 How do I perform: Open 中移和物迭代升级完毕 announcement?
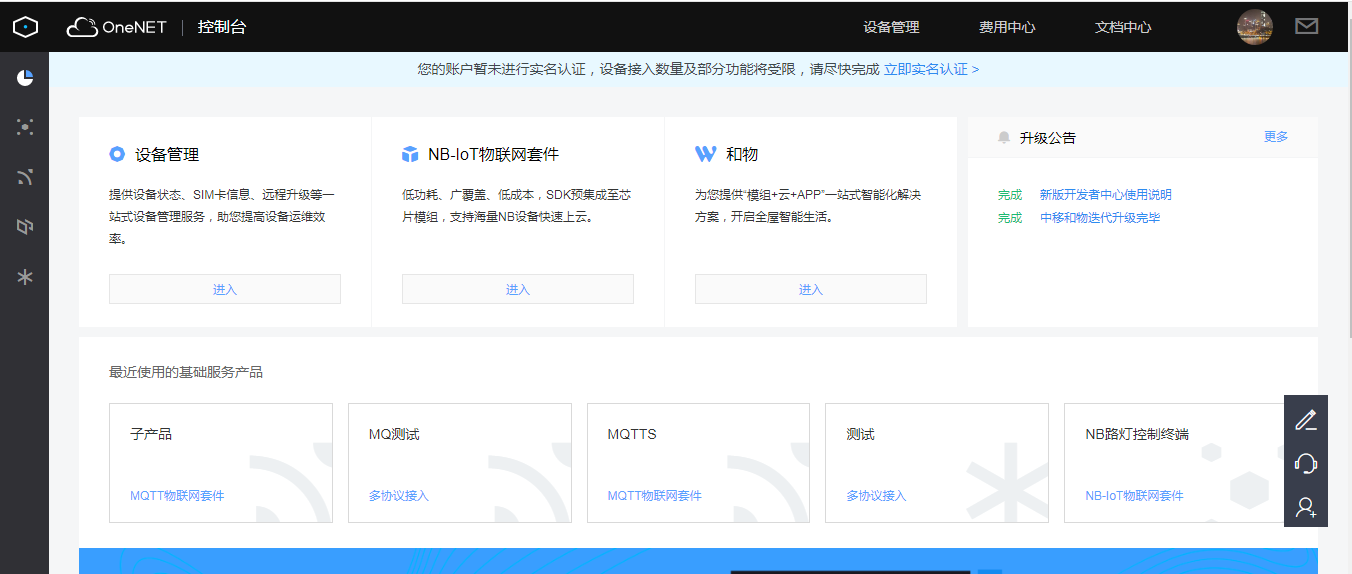pyautogui.click(x=1100, y=218)
